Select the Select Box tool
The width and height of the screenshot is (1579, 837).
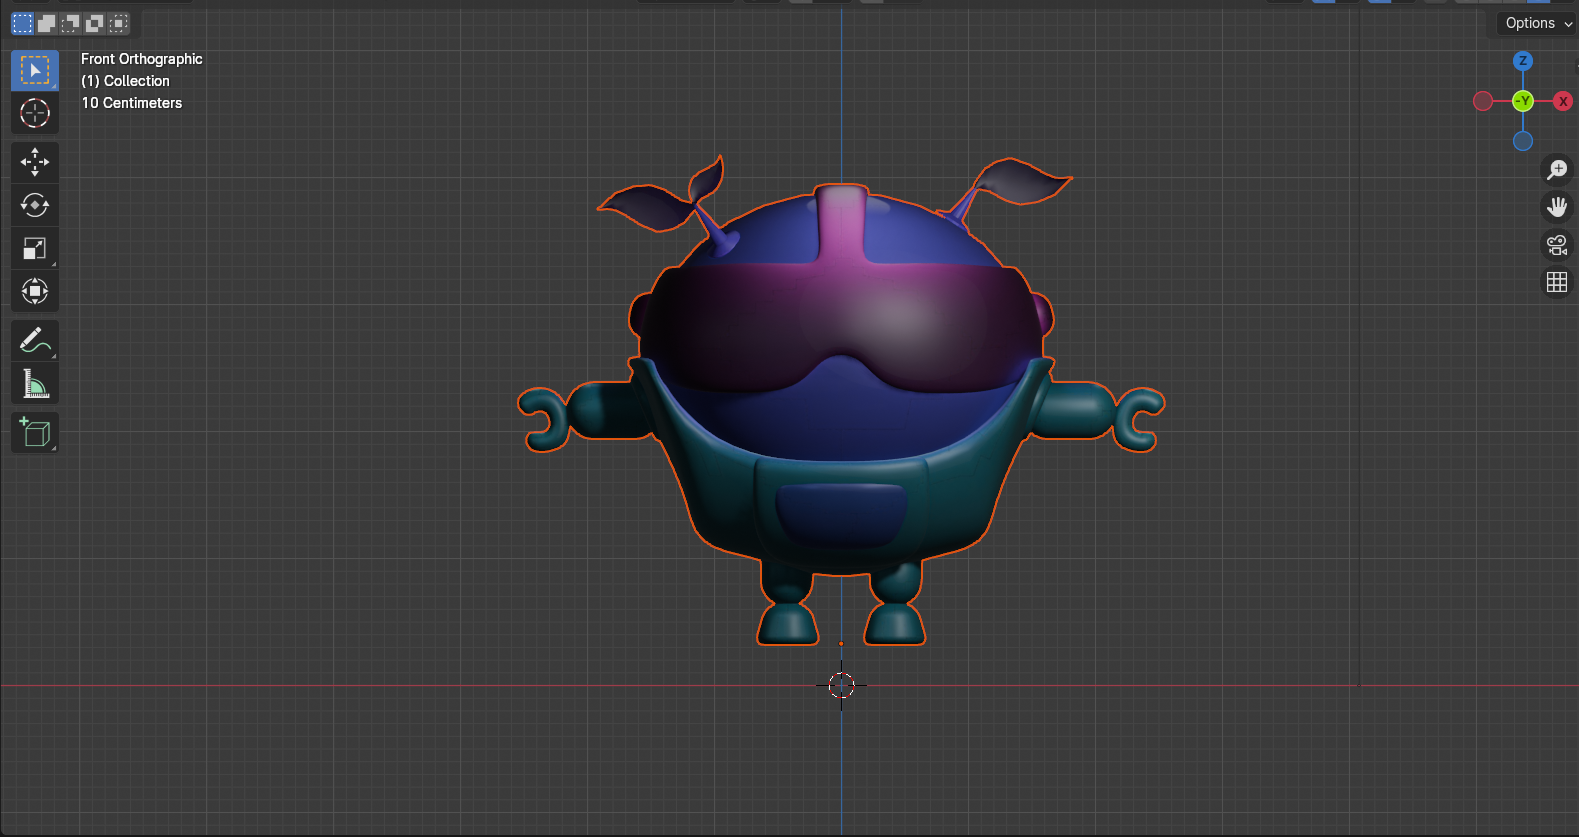[35, 71]
